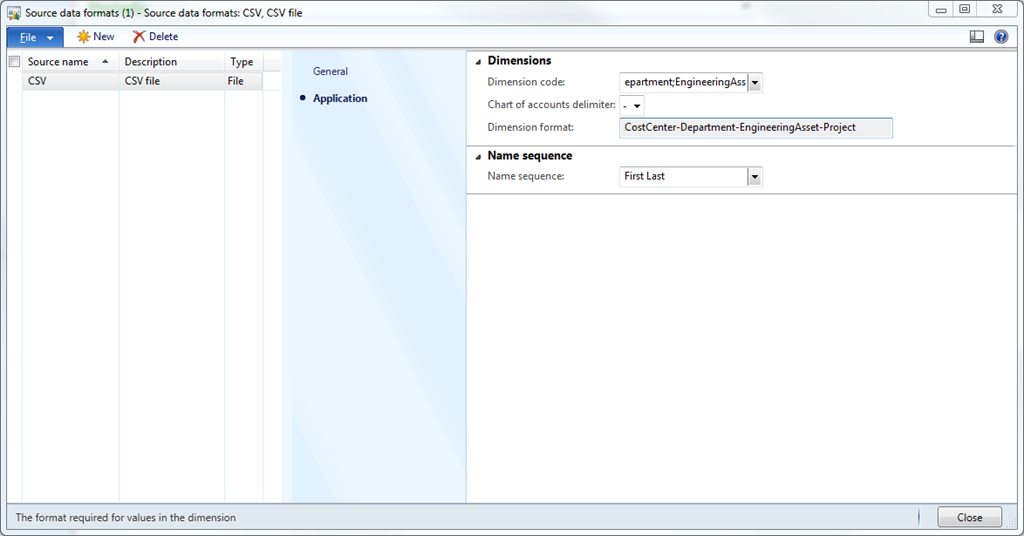Click the Delete toolbar button

click(x=155, y=37)
